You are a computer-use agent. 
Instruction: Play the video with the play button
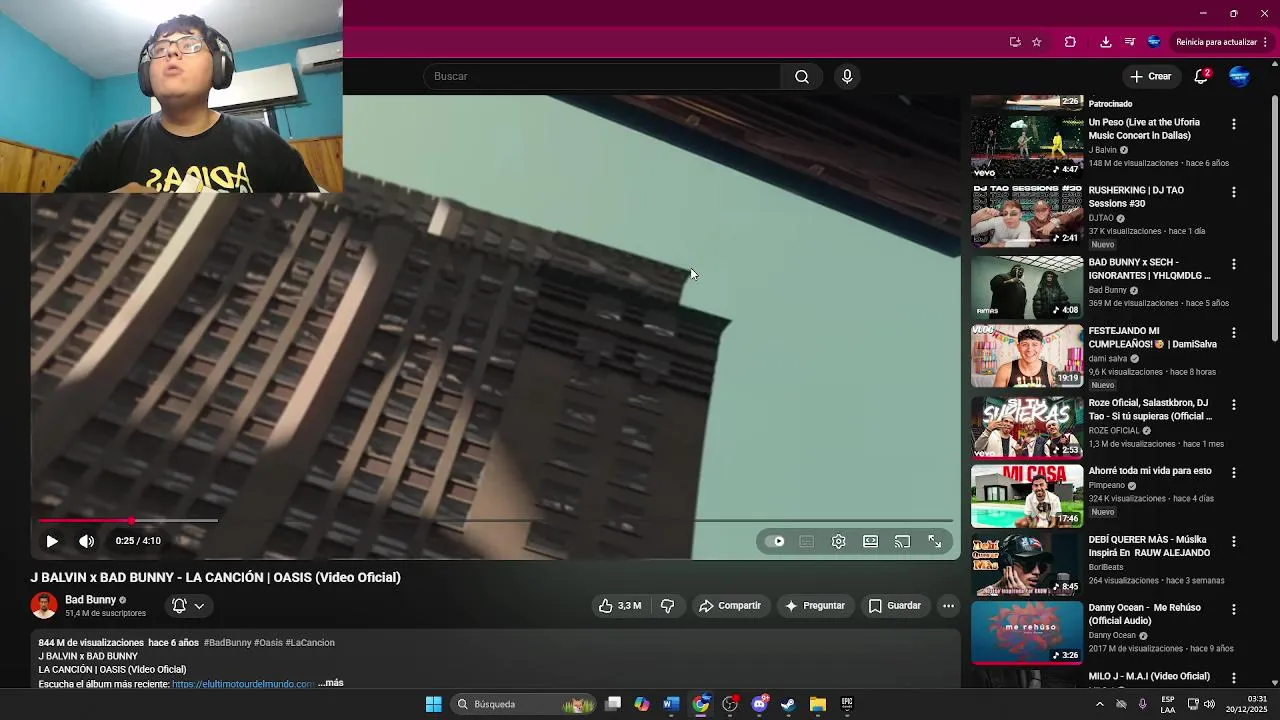tap(52, 541)
